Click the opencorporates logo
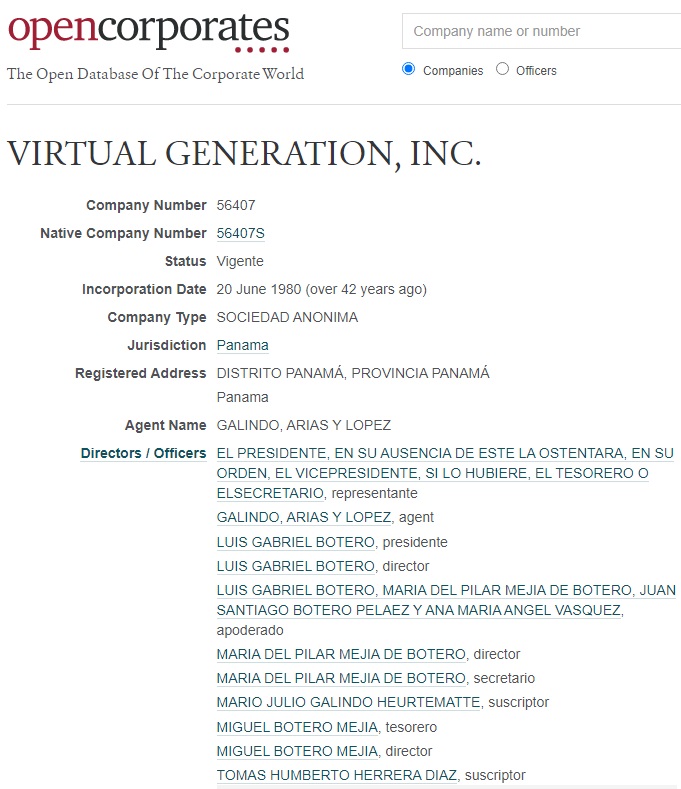This screenshot has width=681, height=789. pos(148,31)
